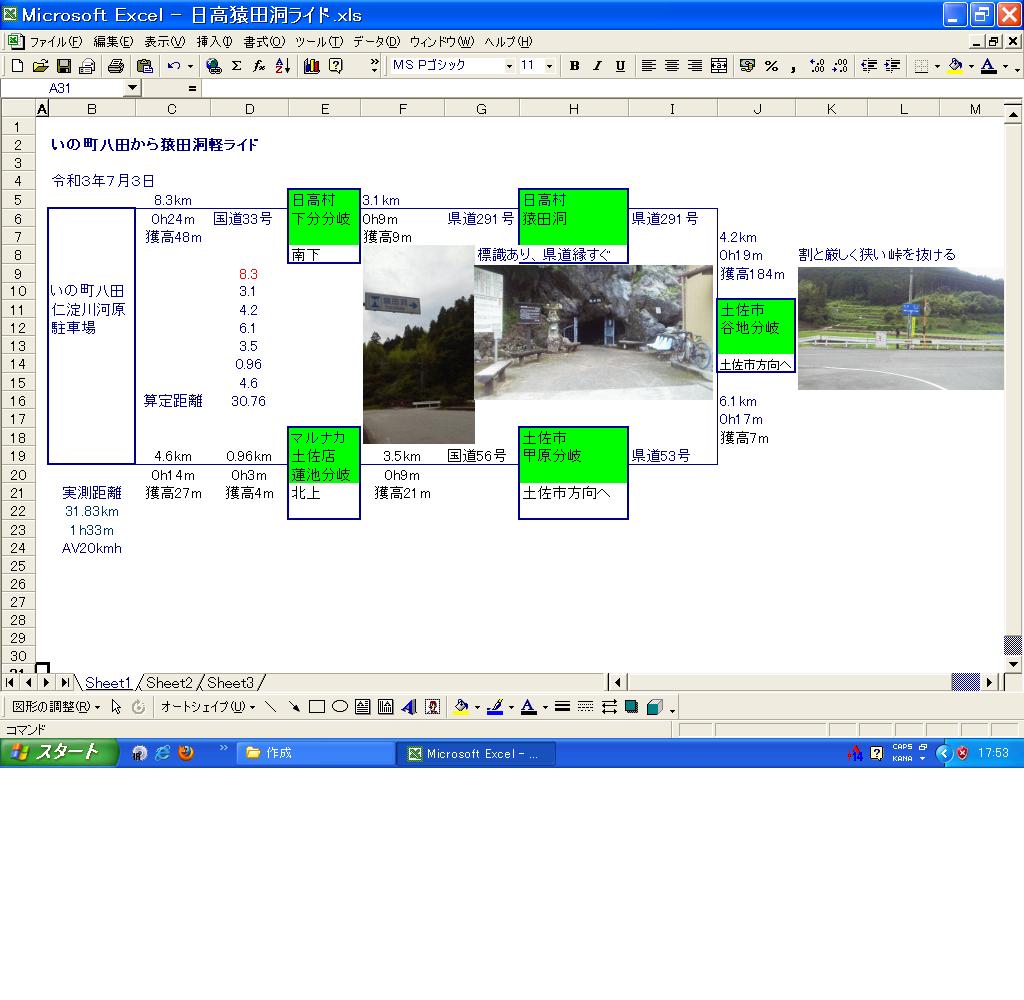Click the AutoSum sigma icon
Screen dimensions: 1024x1000
click(236, 66)
